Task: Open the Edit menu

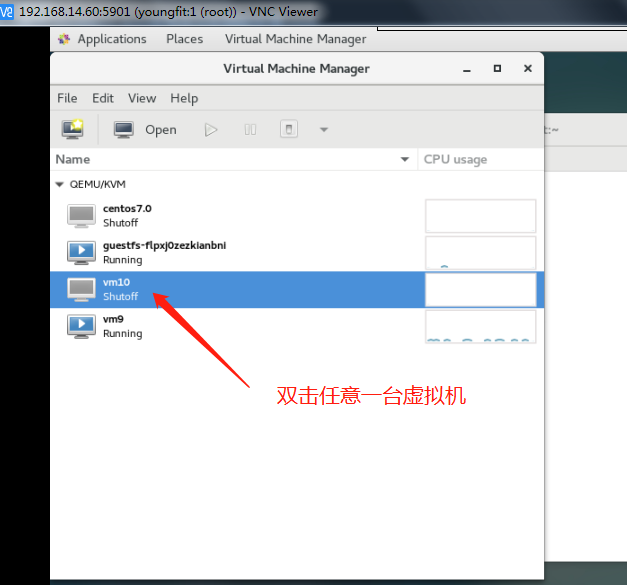Action: tap(103, 98)
